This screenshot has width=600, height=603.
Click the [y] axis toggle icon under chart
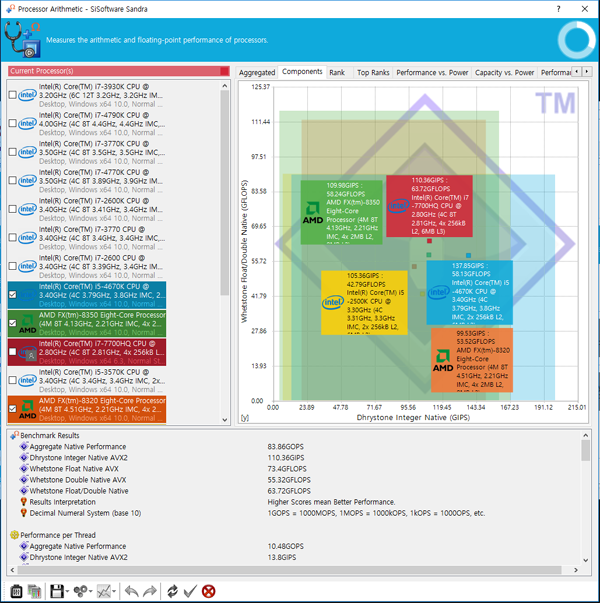tap(245, 418)
